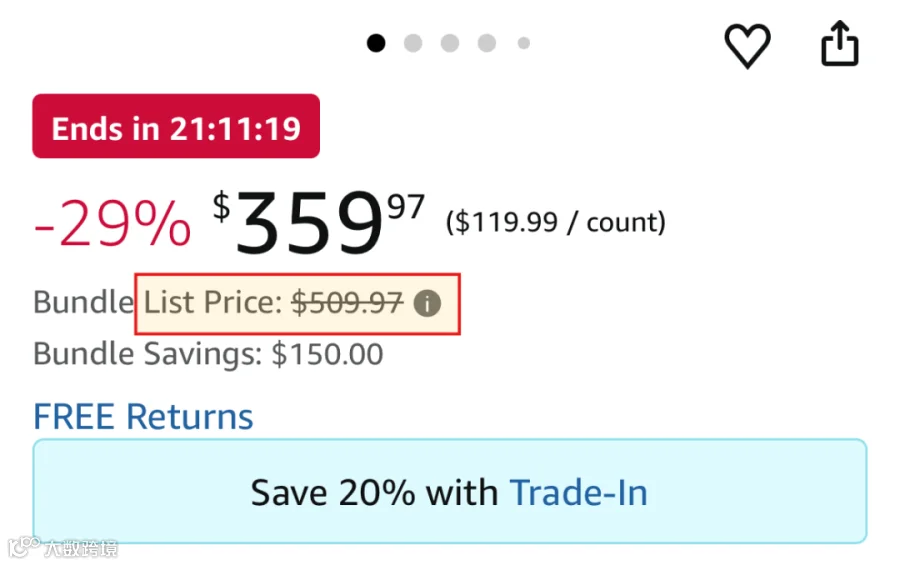The height and width of the screenshot is (565, 900).
Task: Tap the Bundle Savings $150.00 line
Action: 208,354
